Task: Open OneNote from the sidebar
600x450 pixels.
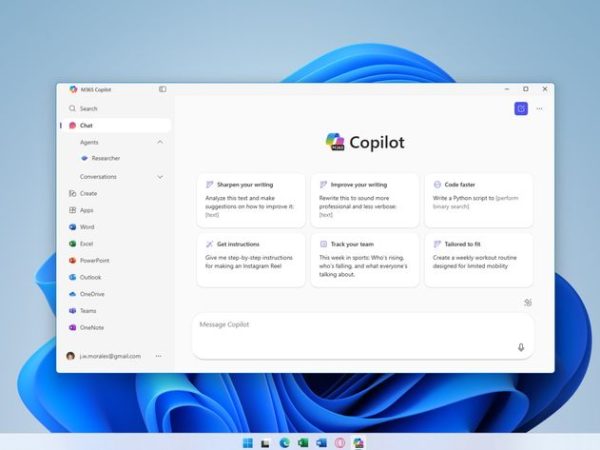Action: click(x=92, y=327)
